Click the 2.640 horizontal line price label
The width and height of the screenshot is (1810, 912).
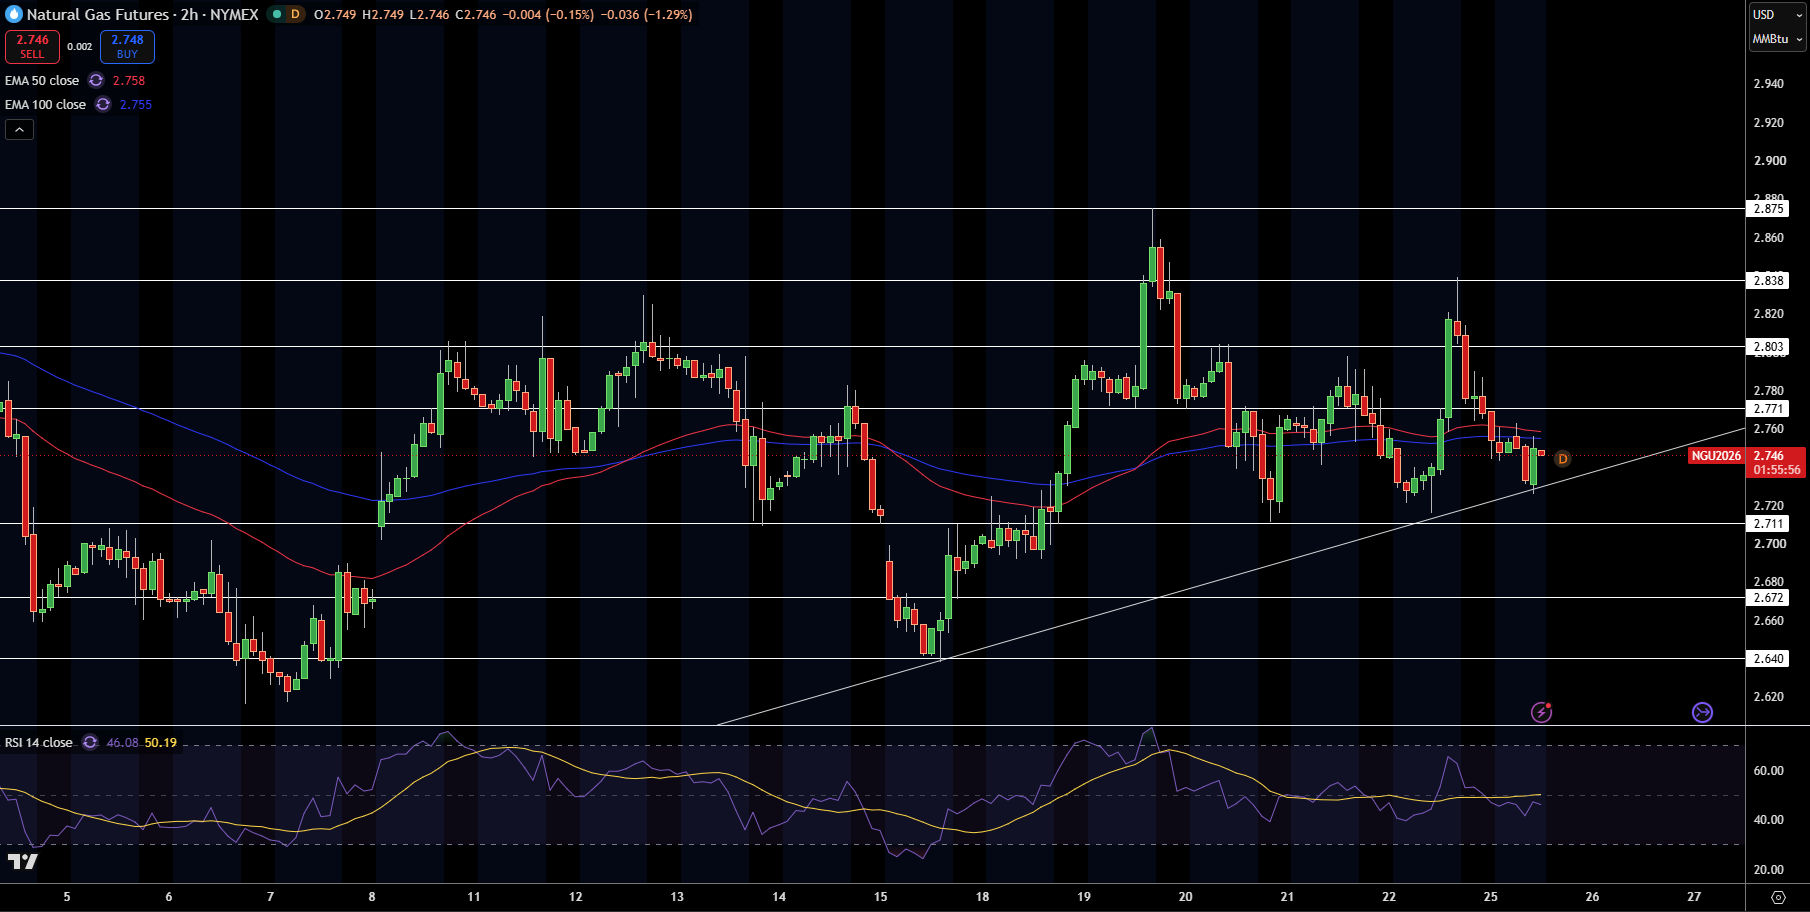coord(1768,659)
